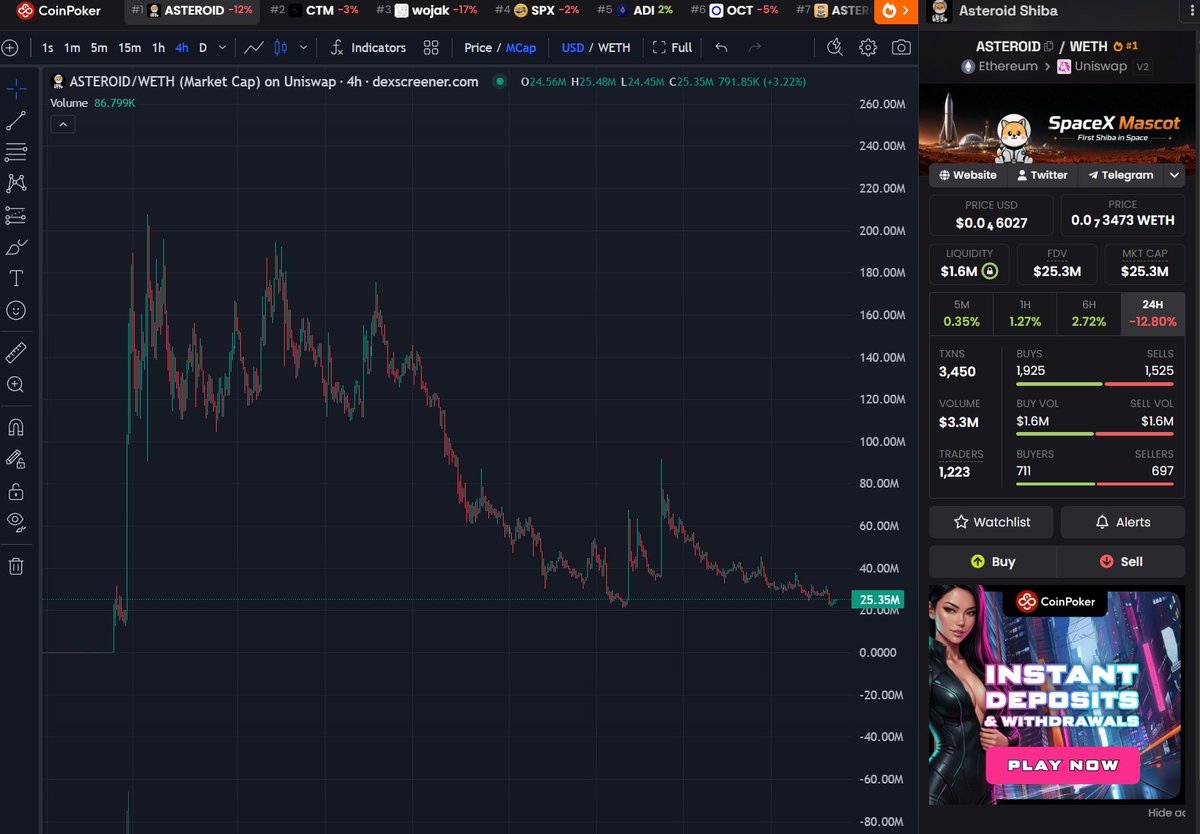Take a chart snapshot with camera icon
This screenshot has height=834, width=1200.
901,47
